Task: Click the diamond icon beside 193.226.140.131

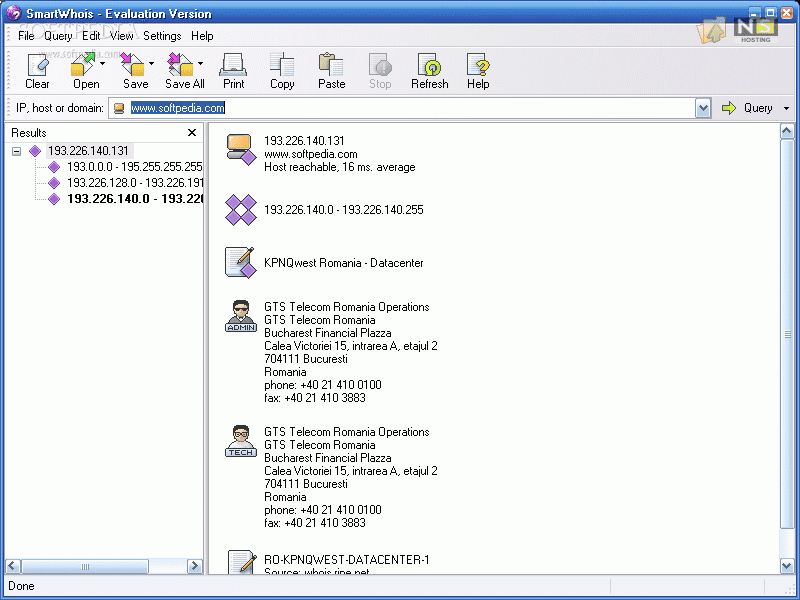Action: click(35, 151)
